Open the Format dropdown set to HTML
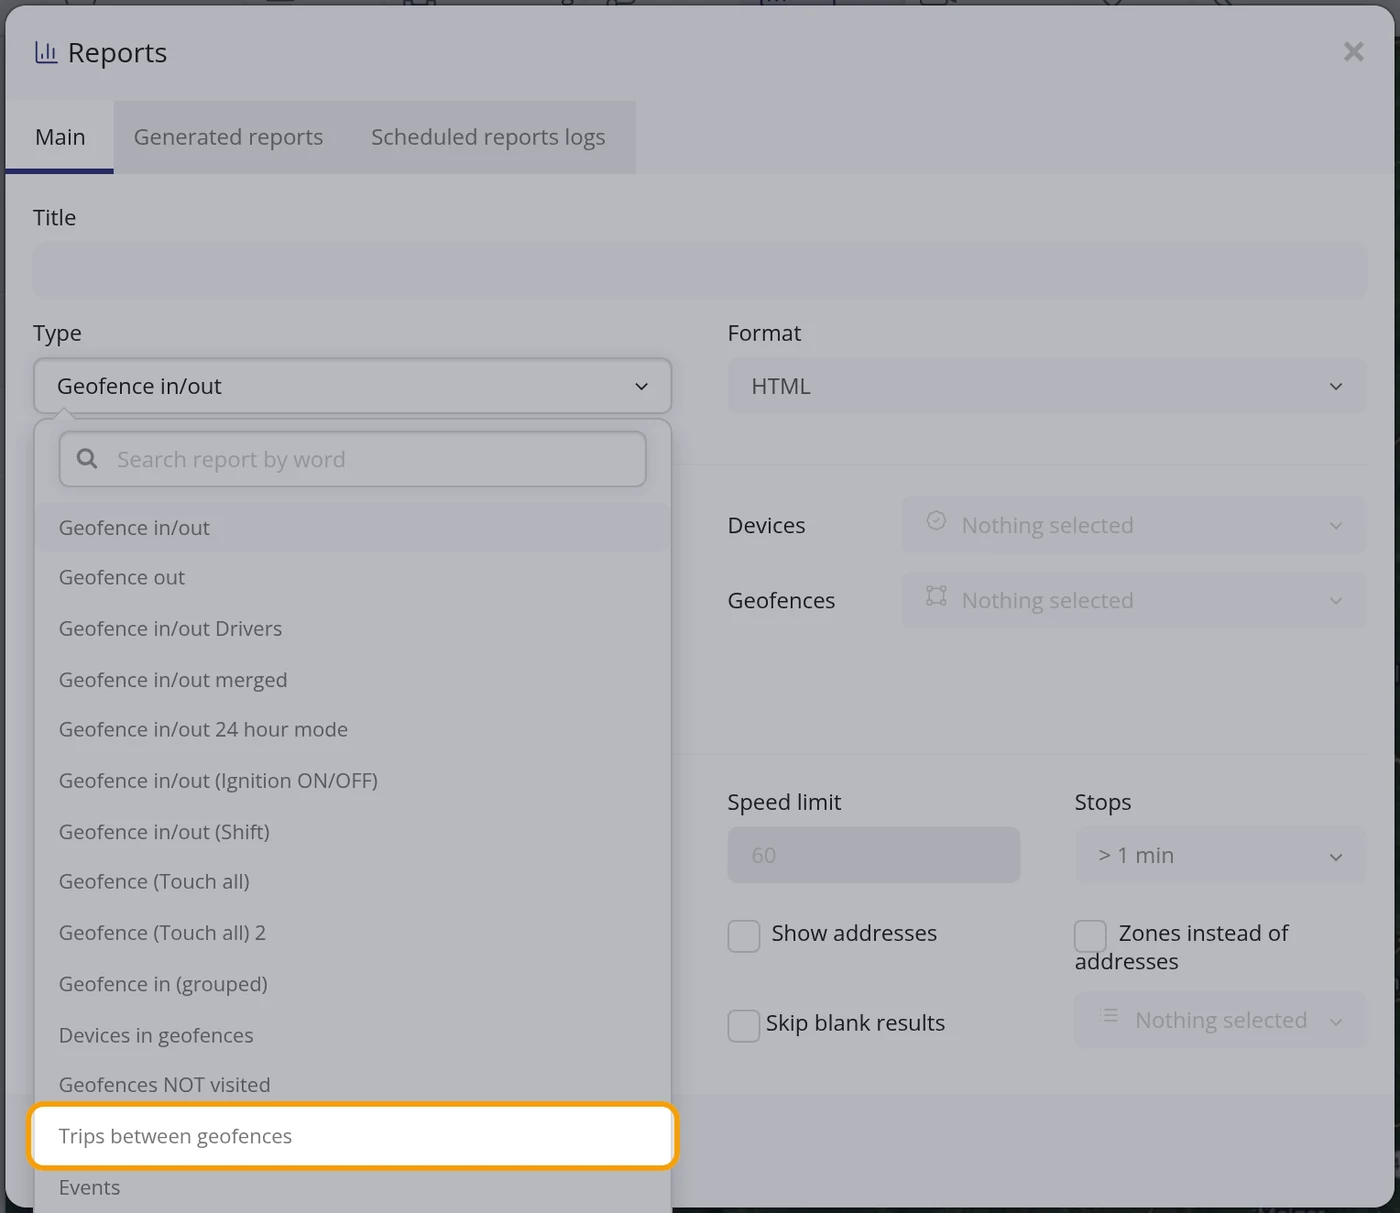The height and width of the screenshot is (1213, 1400). (1046, 386)
